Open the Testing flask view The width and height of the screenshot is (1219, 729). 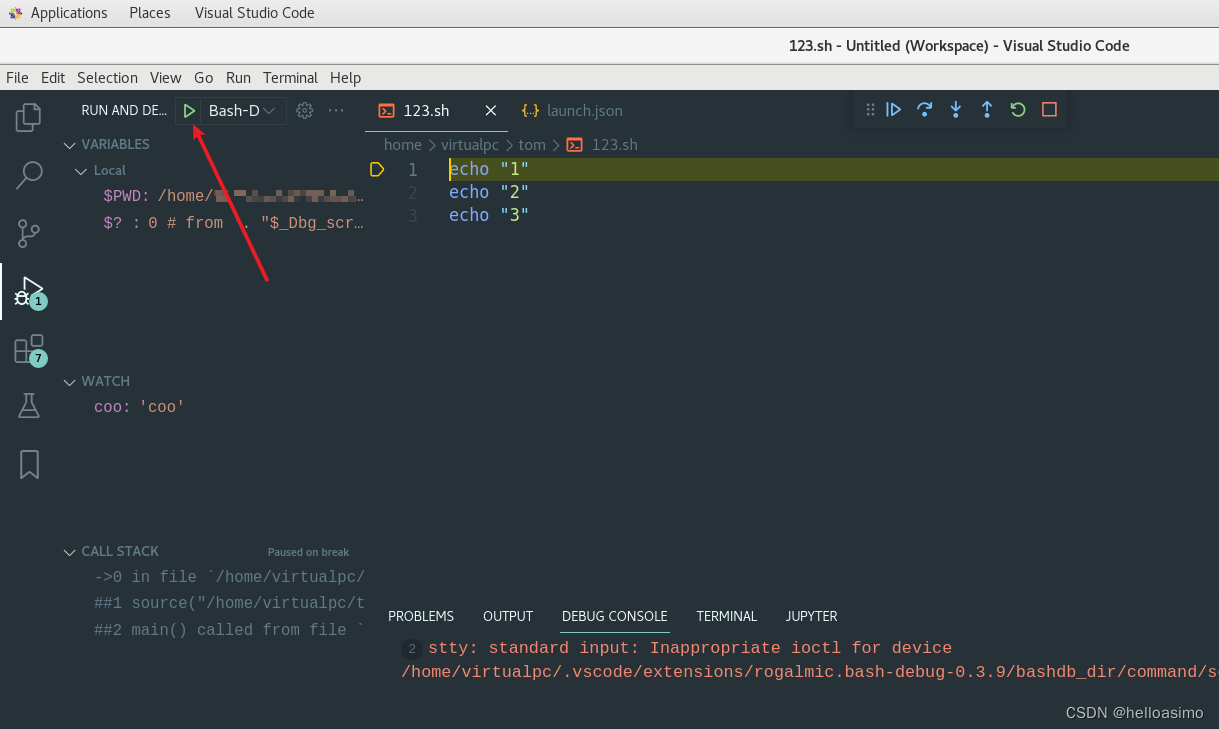click(x=29, y=406)
